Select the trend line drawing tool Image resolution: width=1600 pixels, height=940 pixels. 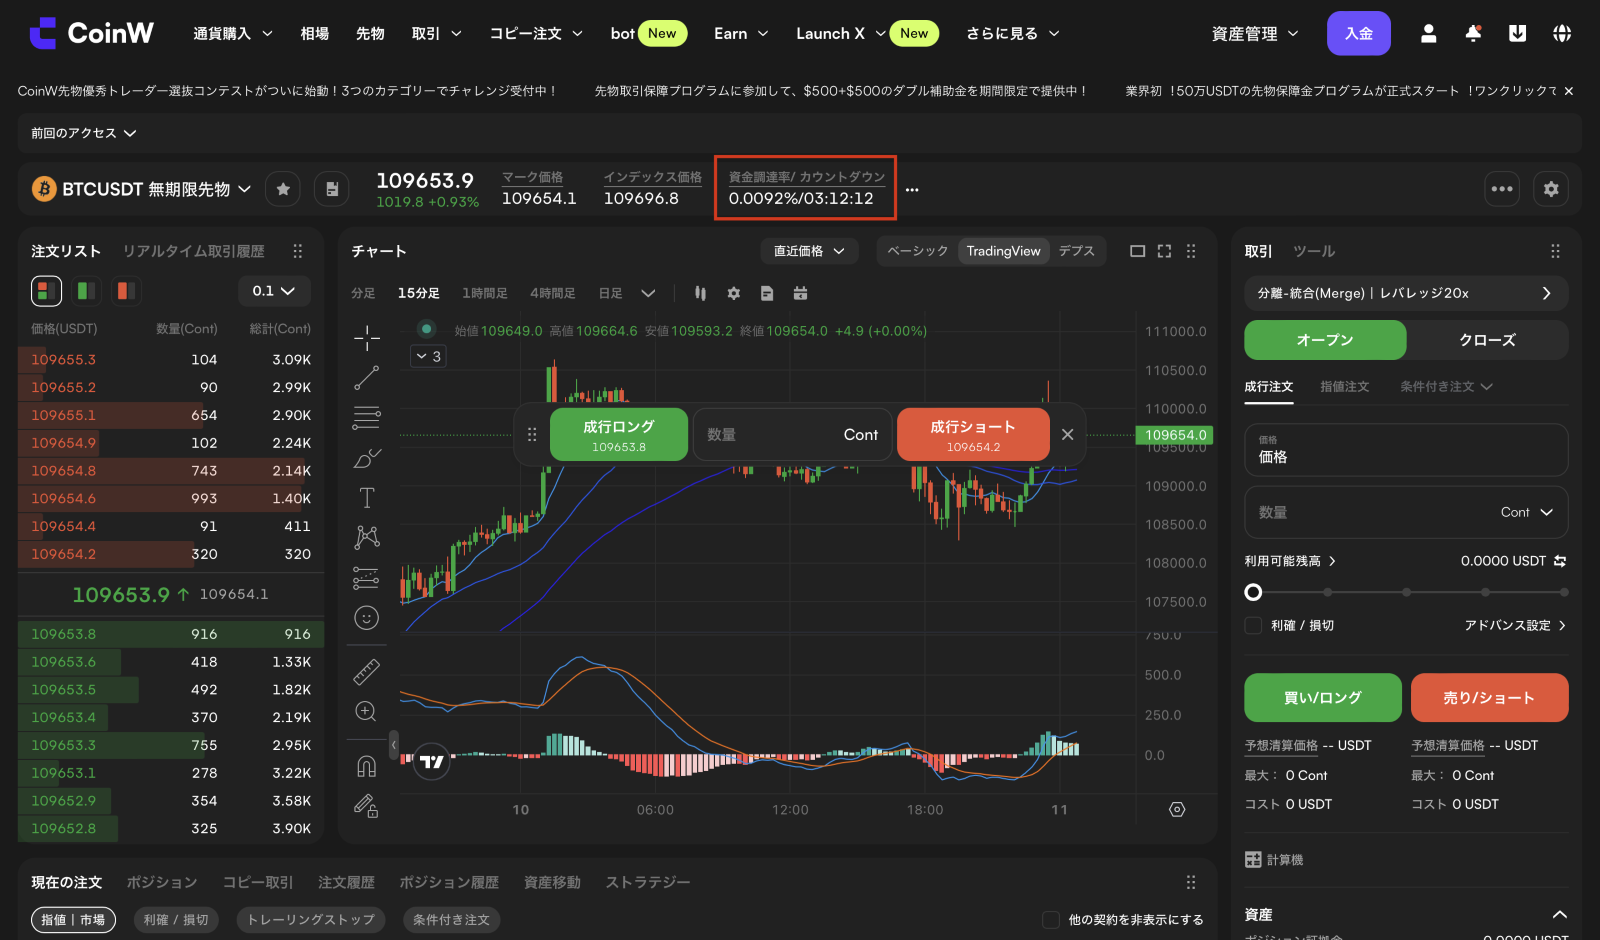[x=366, y=378]
